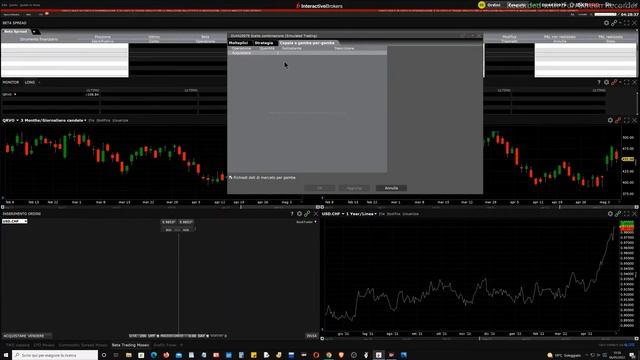Open File Explorer from taskbar

(x=129, y=355)
